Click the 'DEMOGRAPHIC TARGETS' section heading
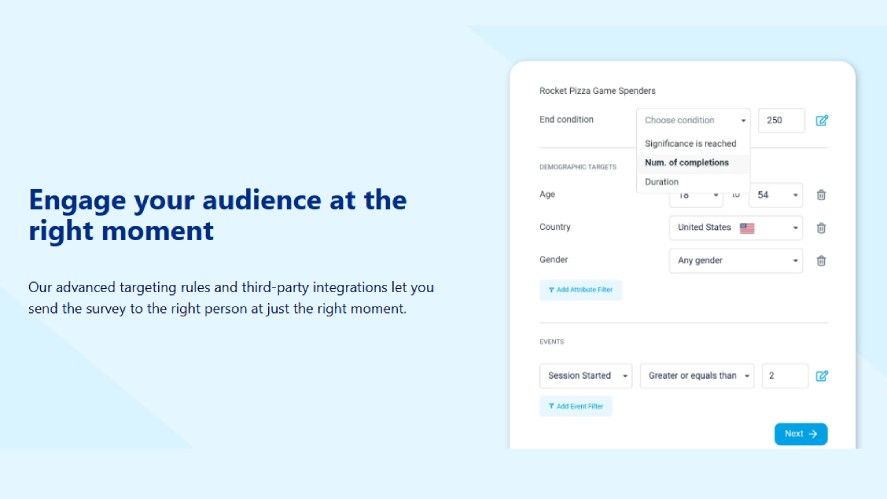The image size is (887, 499). click(x=578, y=167)
